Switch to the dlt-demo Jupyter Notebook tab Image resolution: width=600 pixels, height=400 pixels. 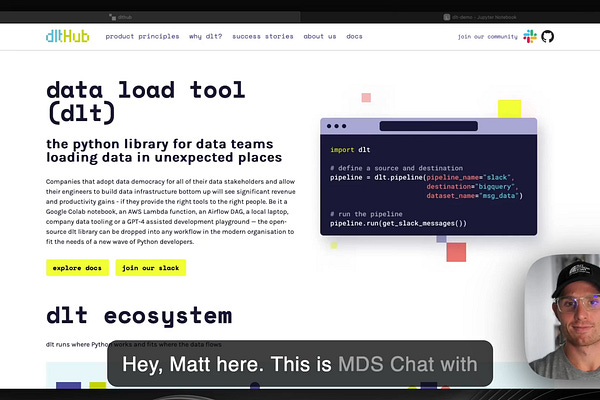(x=480, y=17)
